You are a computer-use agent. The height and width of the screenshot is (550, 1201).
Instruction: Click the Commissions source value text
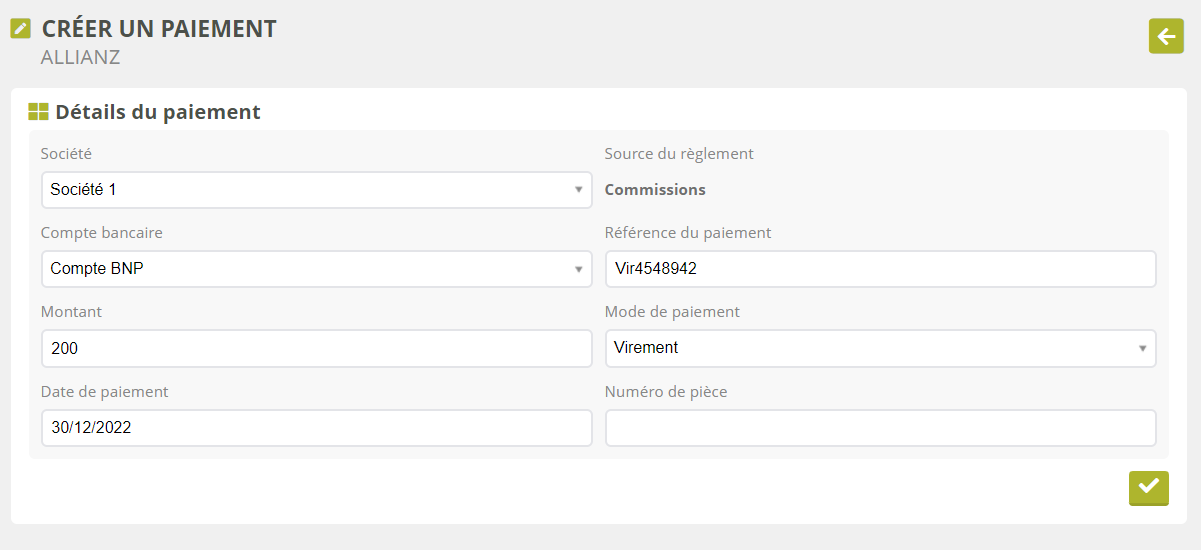point(655,190)
